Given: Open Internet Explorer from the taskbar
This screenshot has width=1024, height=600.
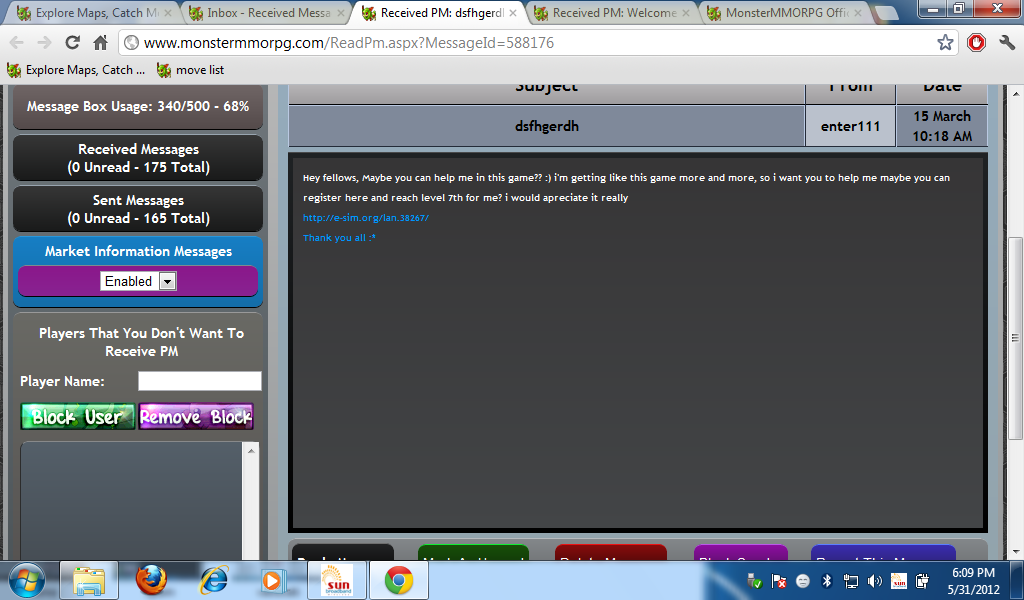Looking at the screenshot, I should [x=214, y=580].
